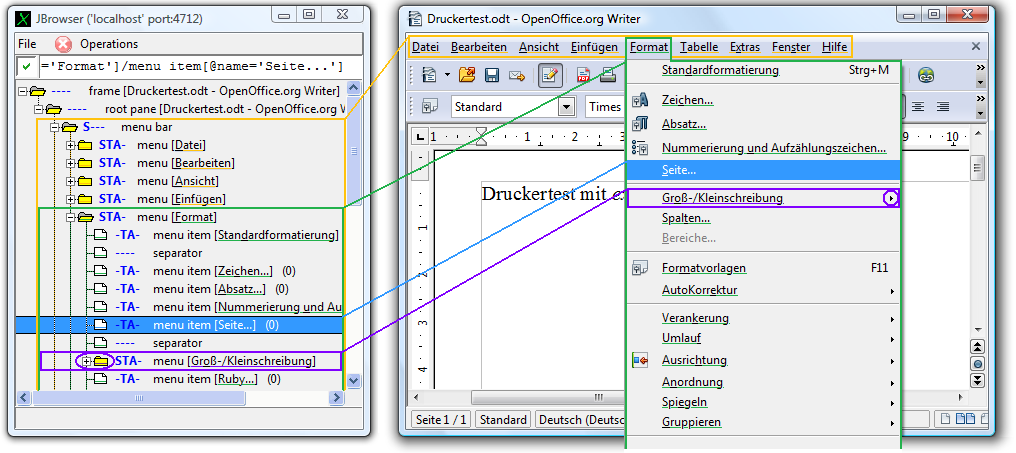Click the New document icon in toolbar
Image resolution: width=1016 pixels, height=453 pixels.
coord(430,75)
